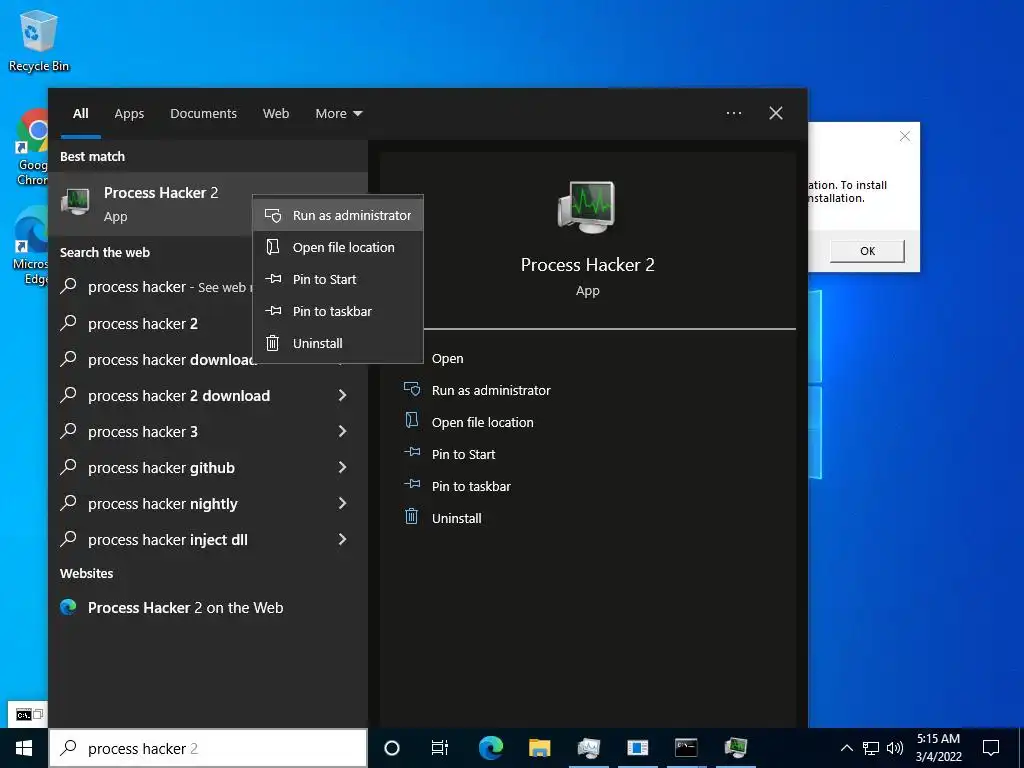Open 'Process Hacker 2 on the Web' link
The width and height of the screenshot is (1024, 768).
[x=185, y=608]
